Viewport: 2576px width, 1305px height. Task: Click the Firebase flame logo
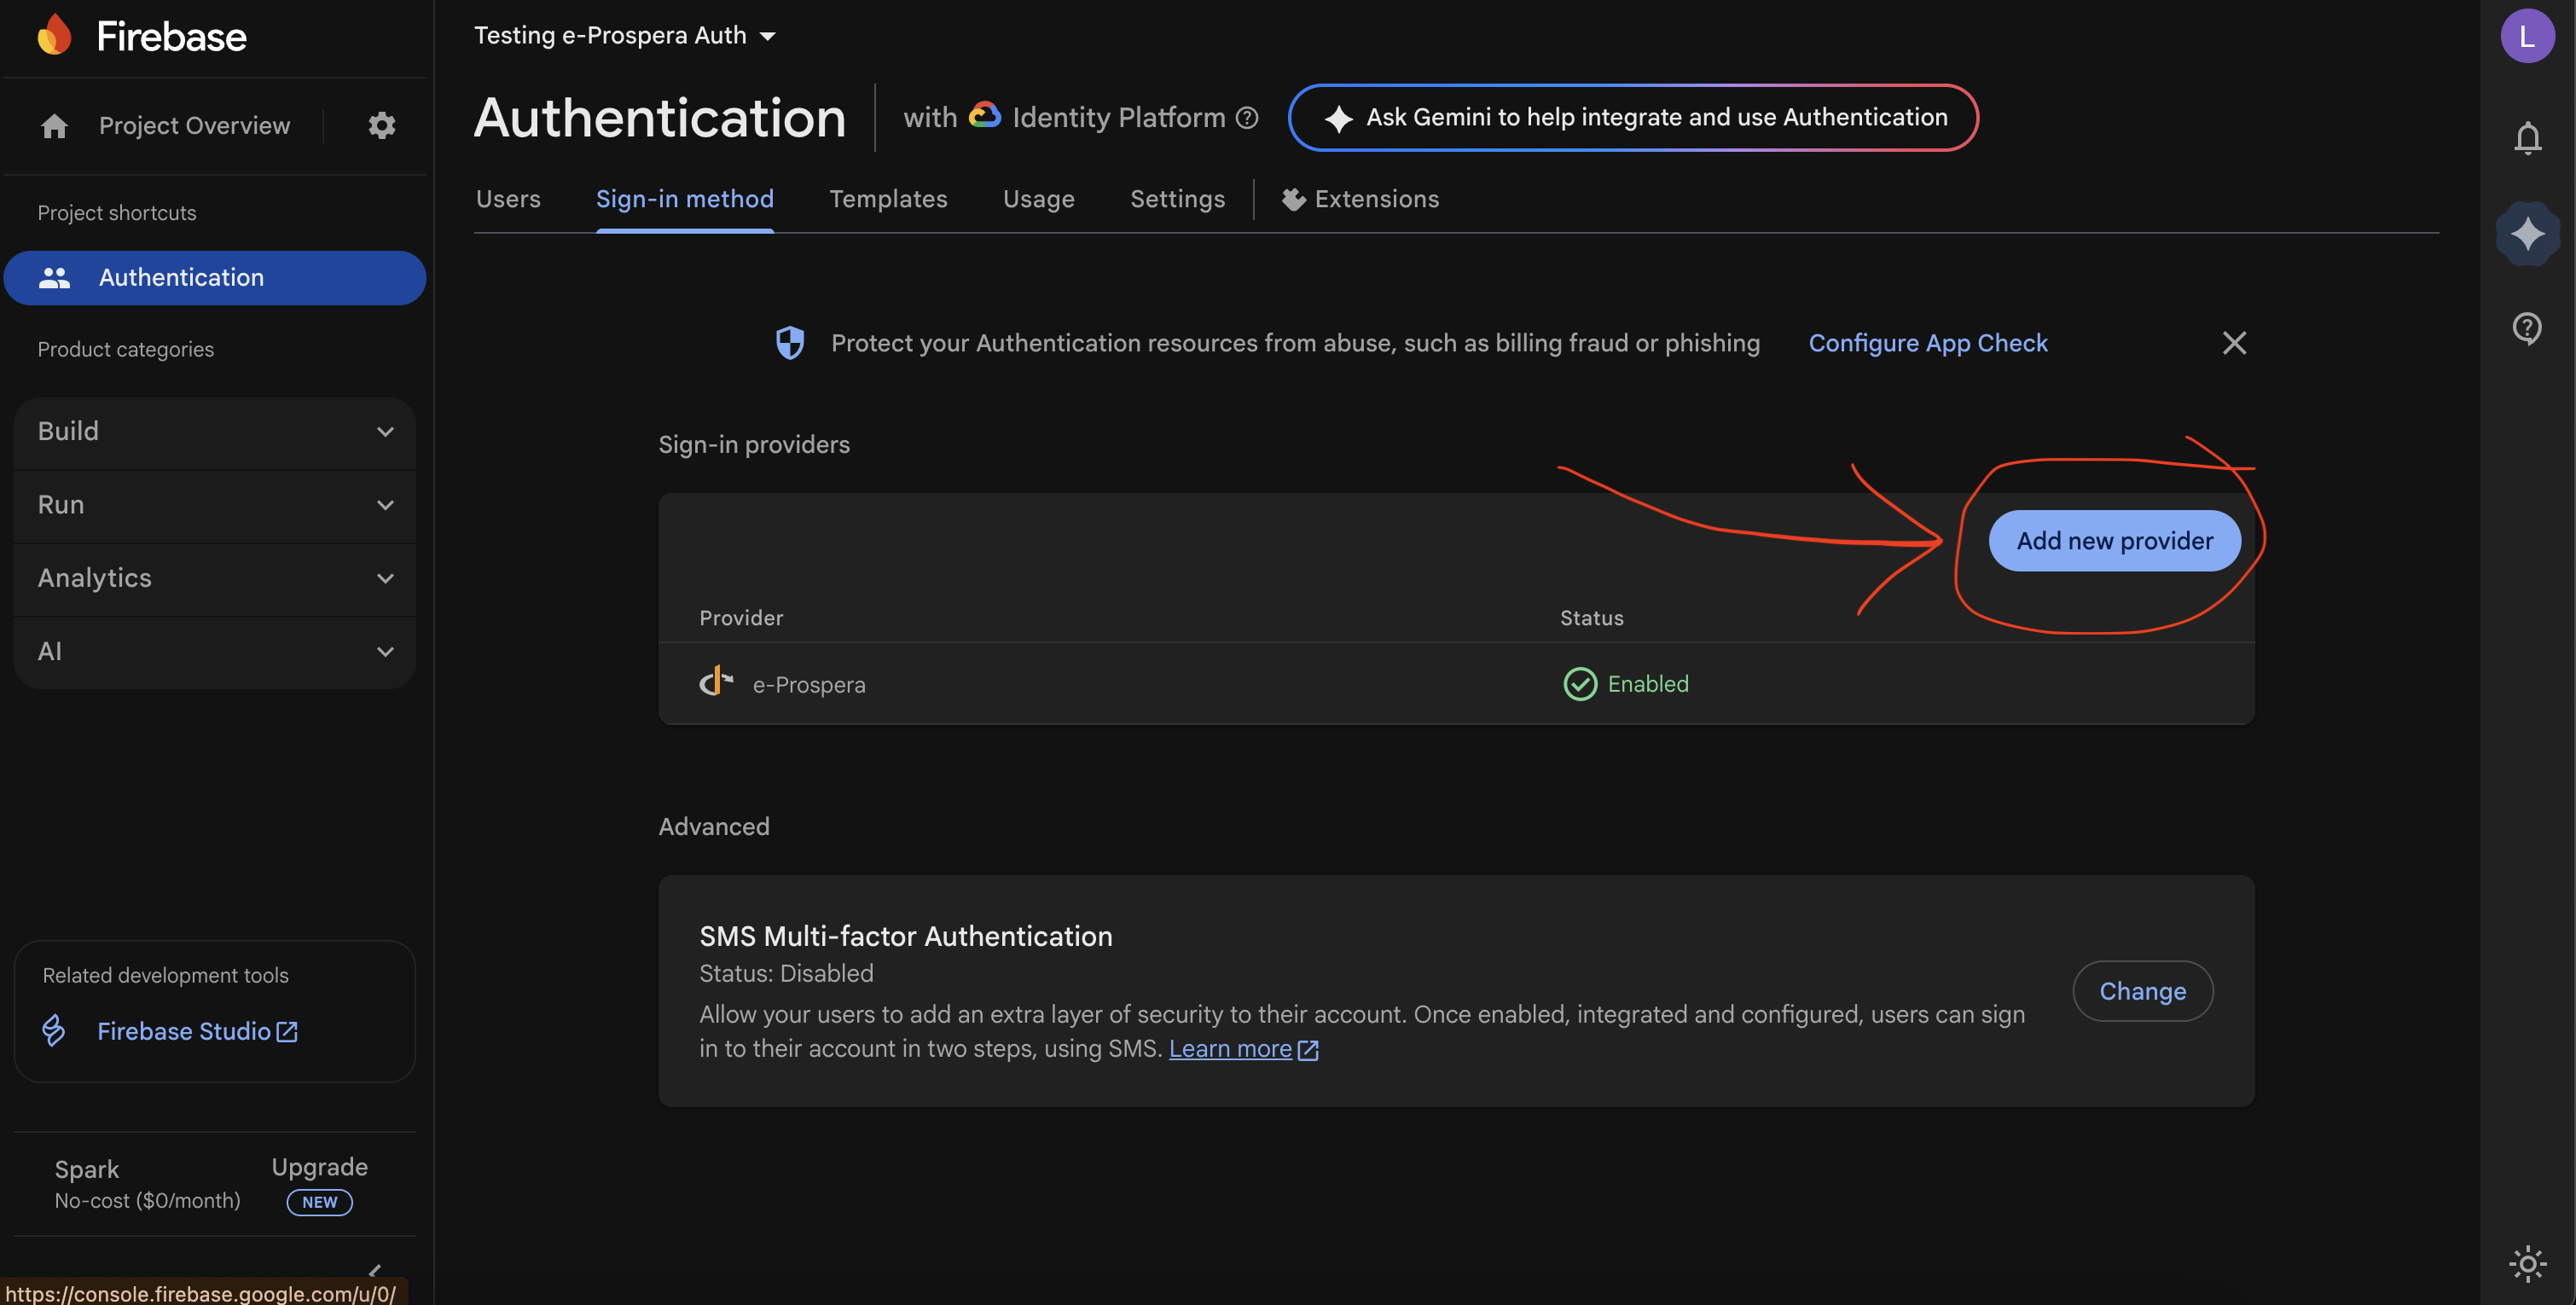(x=56, y=35)
